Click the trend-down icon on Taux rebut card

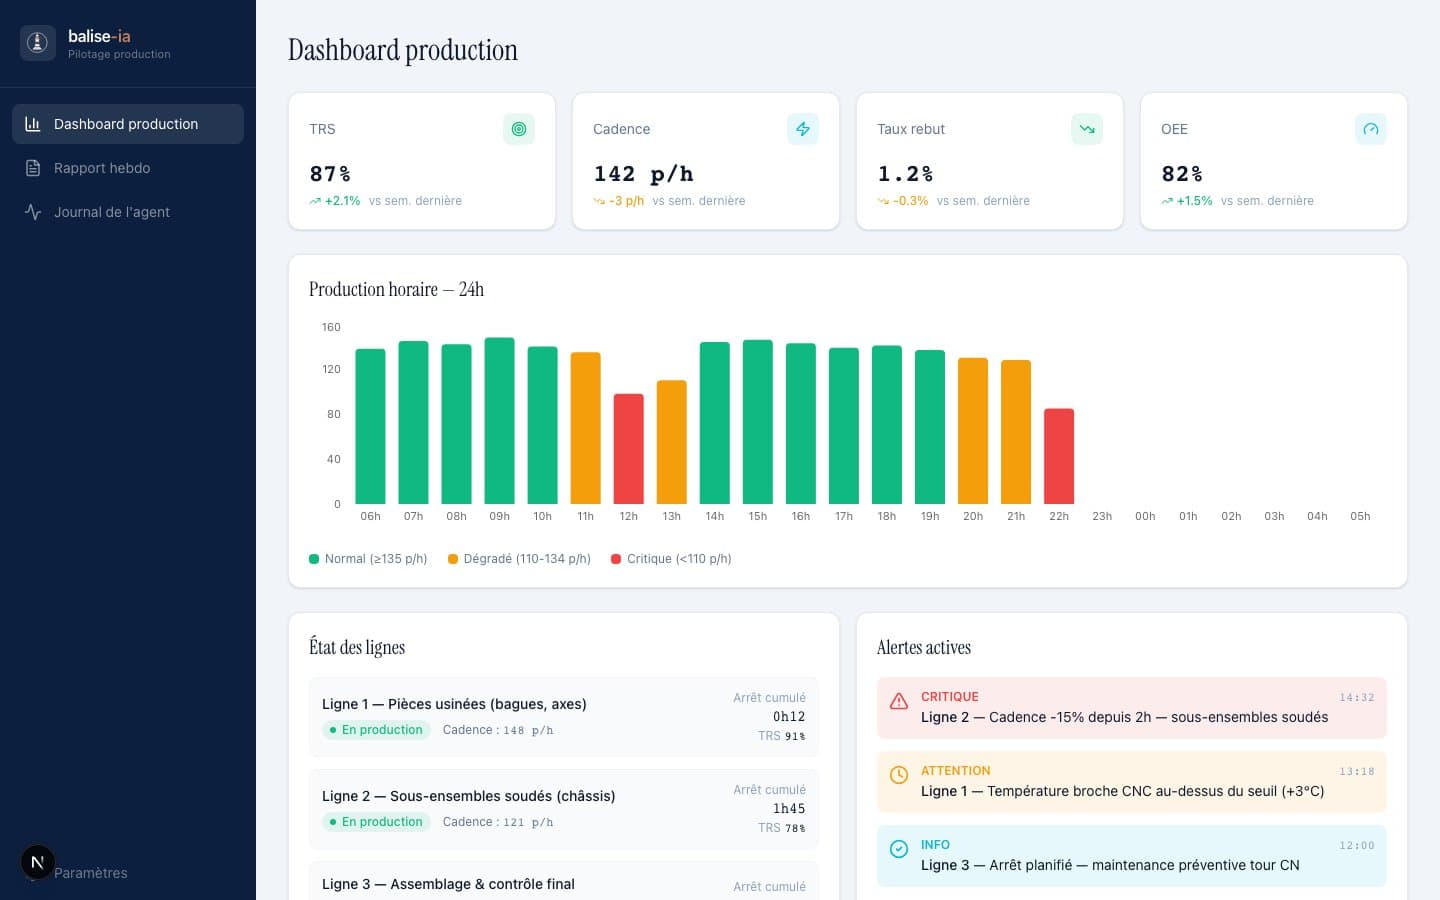tap(1087, 129)
